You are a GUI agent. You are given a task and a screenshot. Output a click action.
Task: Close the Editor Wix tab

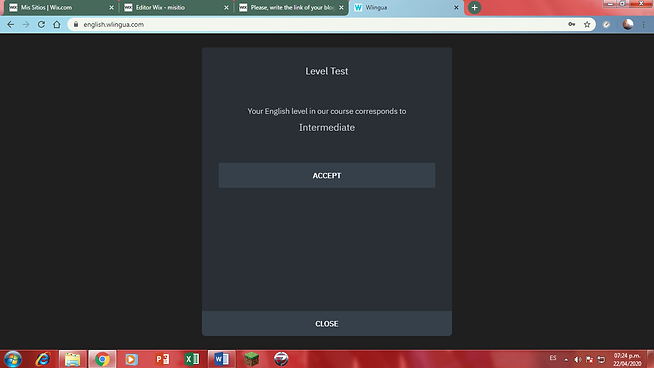(226, 8)
